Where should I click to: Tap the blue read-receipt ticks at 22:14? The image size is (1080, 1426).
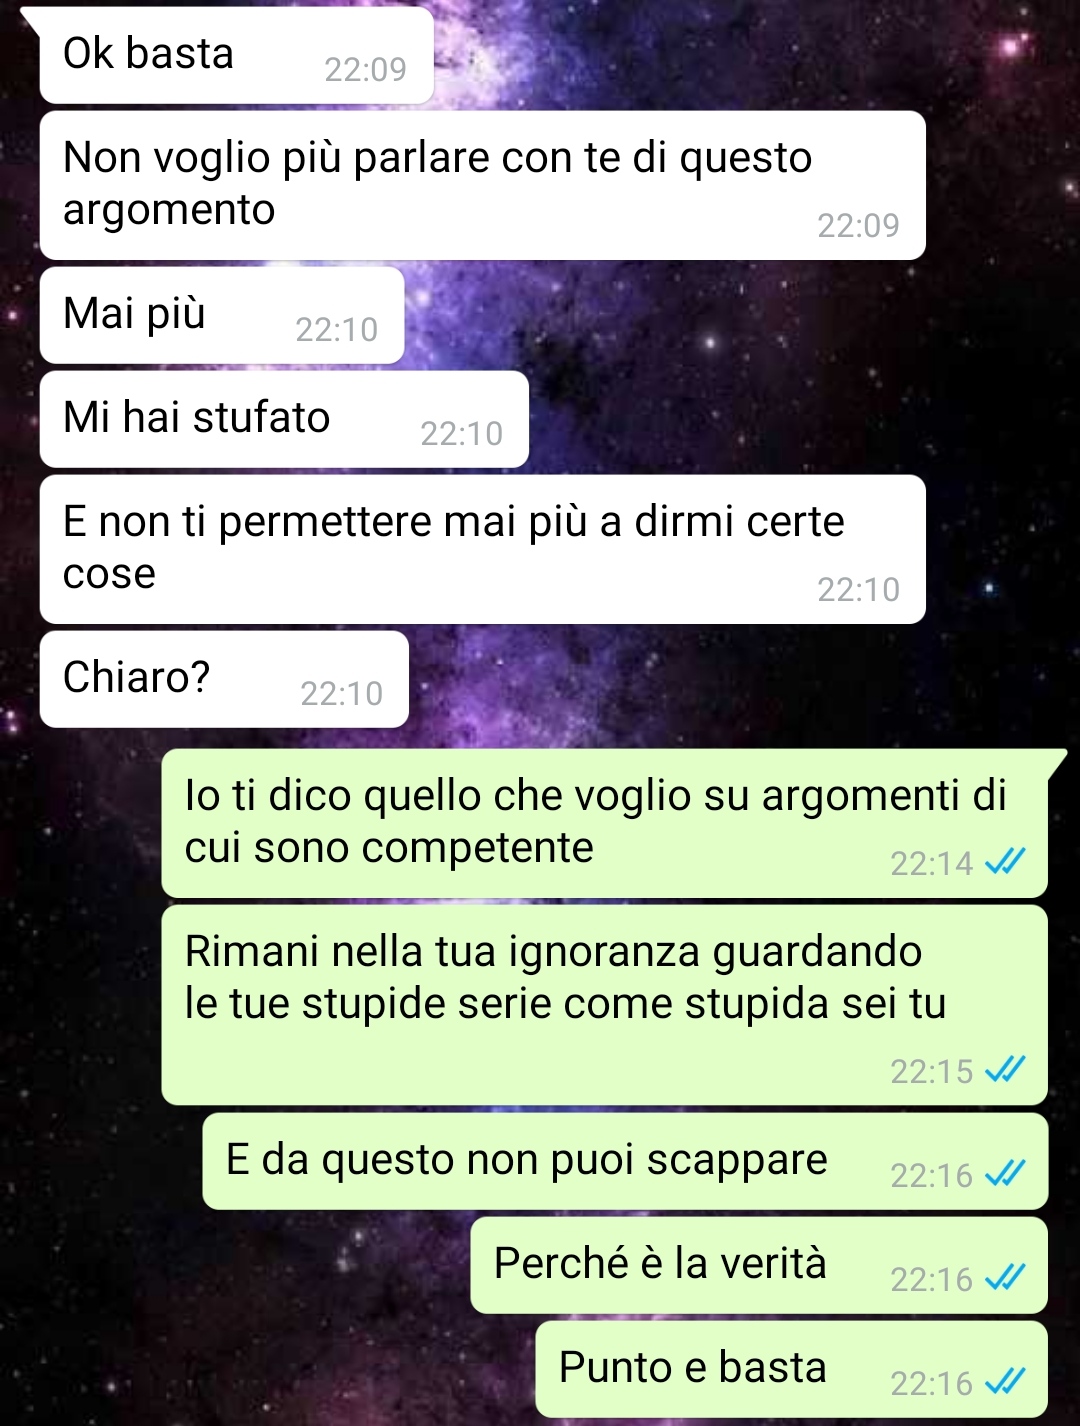(1005, 861)
